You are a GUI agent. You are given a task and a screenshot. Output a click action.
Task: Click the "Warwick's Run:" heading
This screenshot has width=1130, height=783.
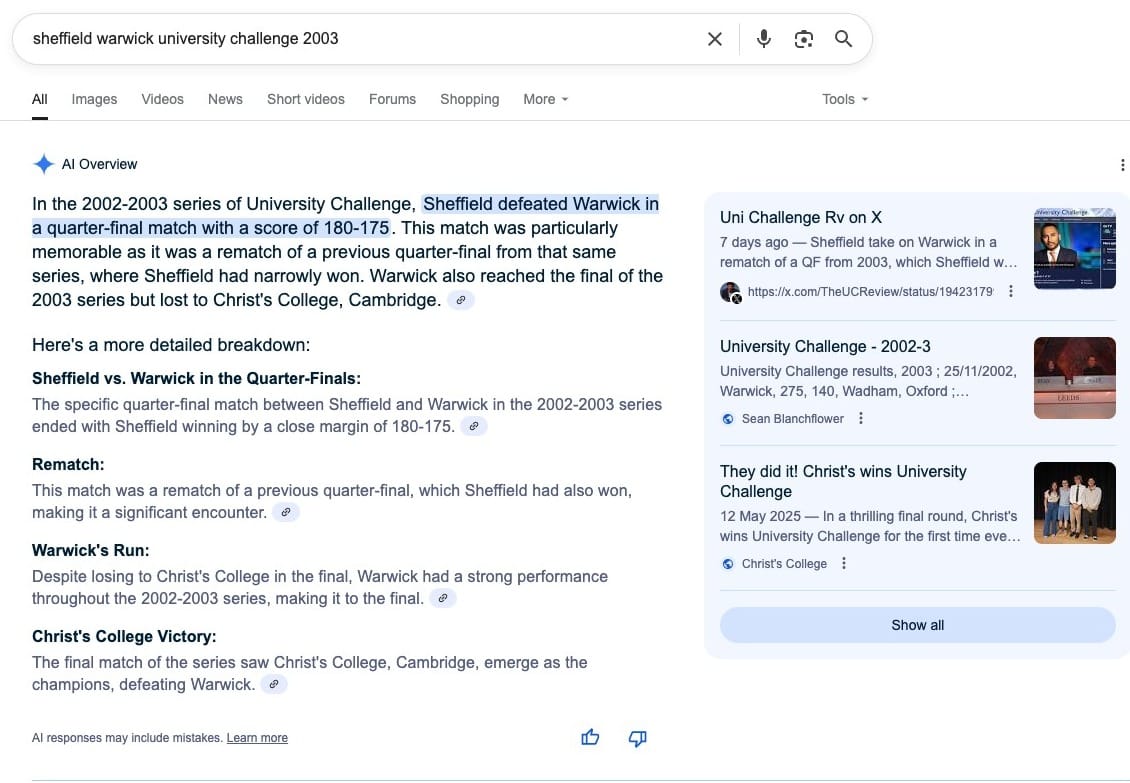click(90, 550)
